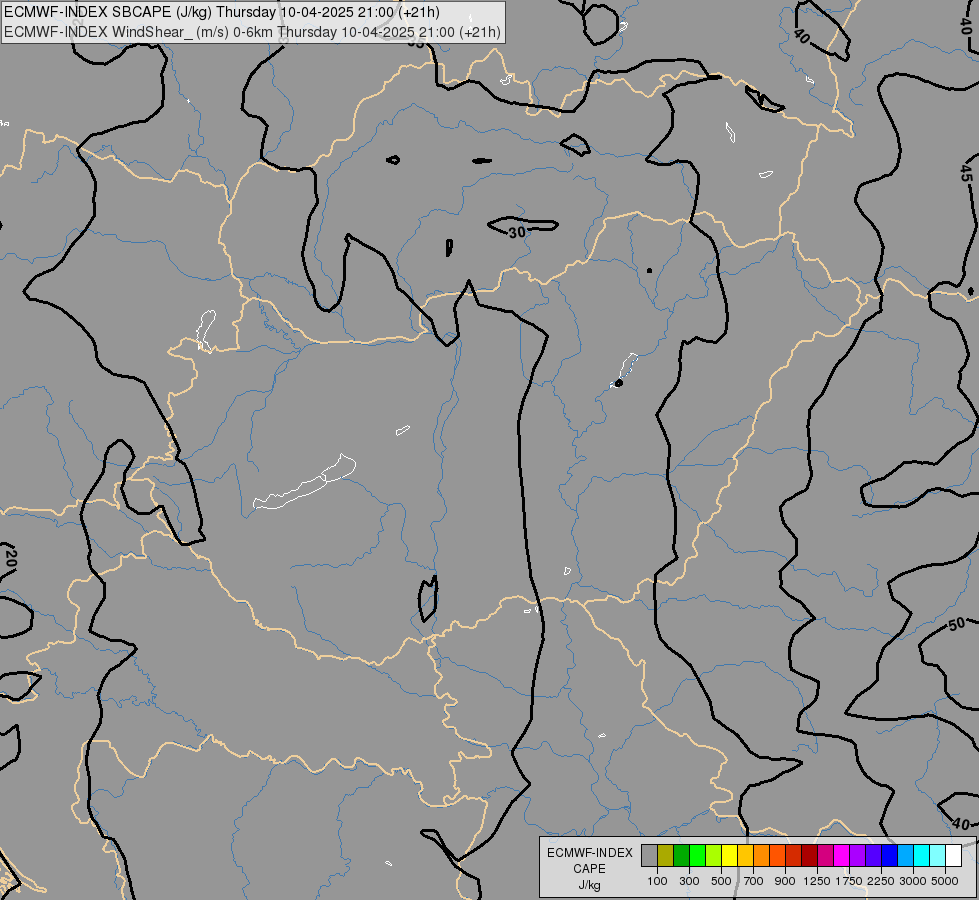Click the 45 wind shear contour label
979x900 pixels.
tap(967, 172)
